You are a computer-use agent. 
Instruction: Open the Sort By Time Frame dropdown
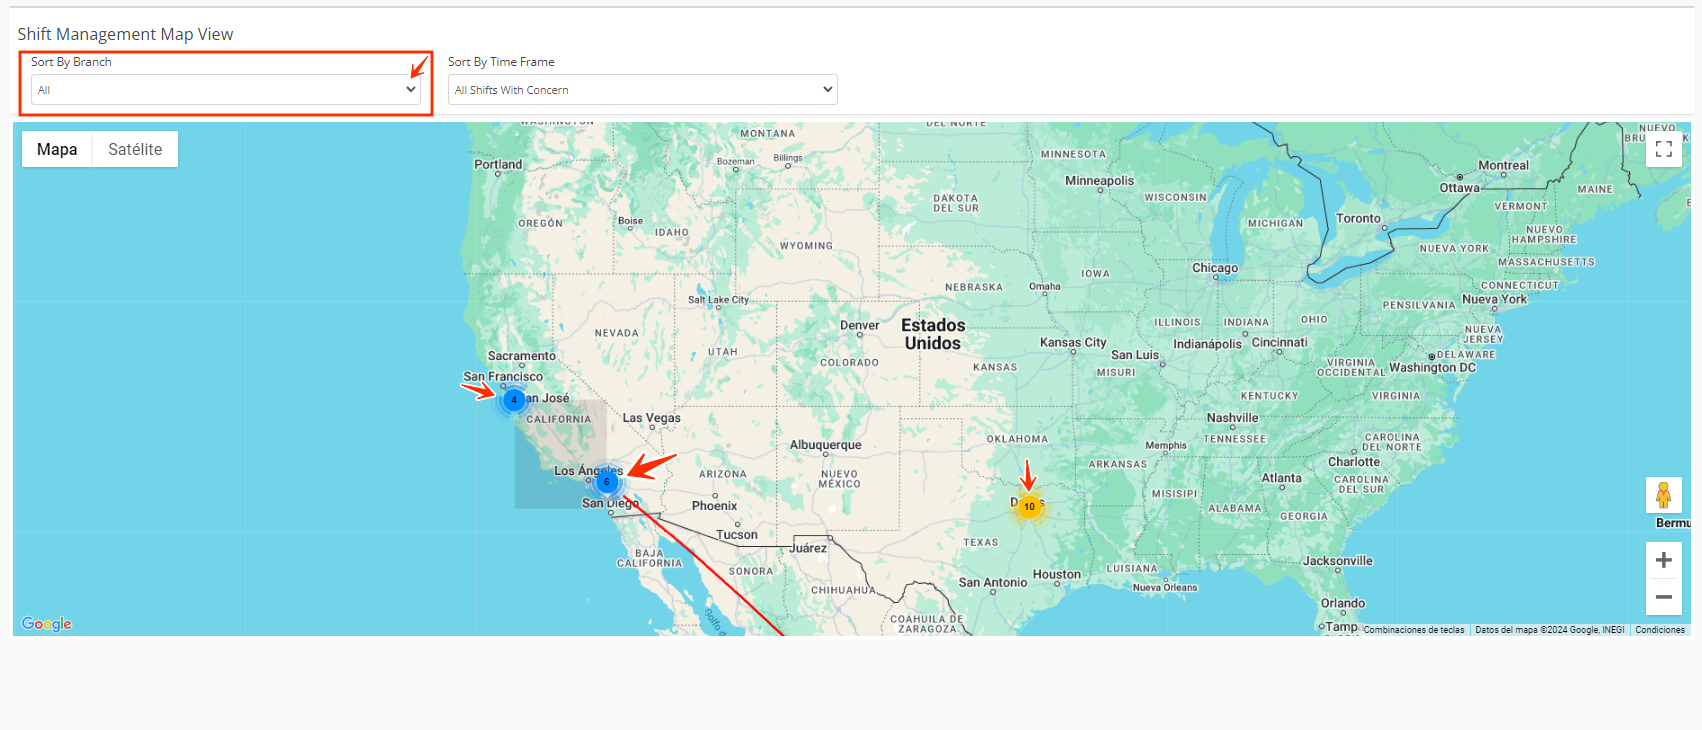pos(642,90)
